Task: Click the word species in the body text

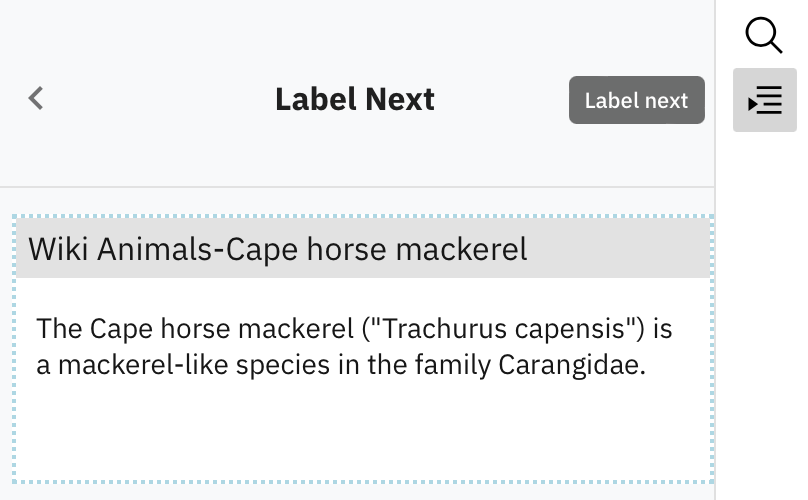Action: 282,365
